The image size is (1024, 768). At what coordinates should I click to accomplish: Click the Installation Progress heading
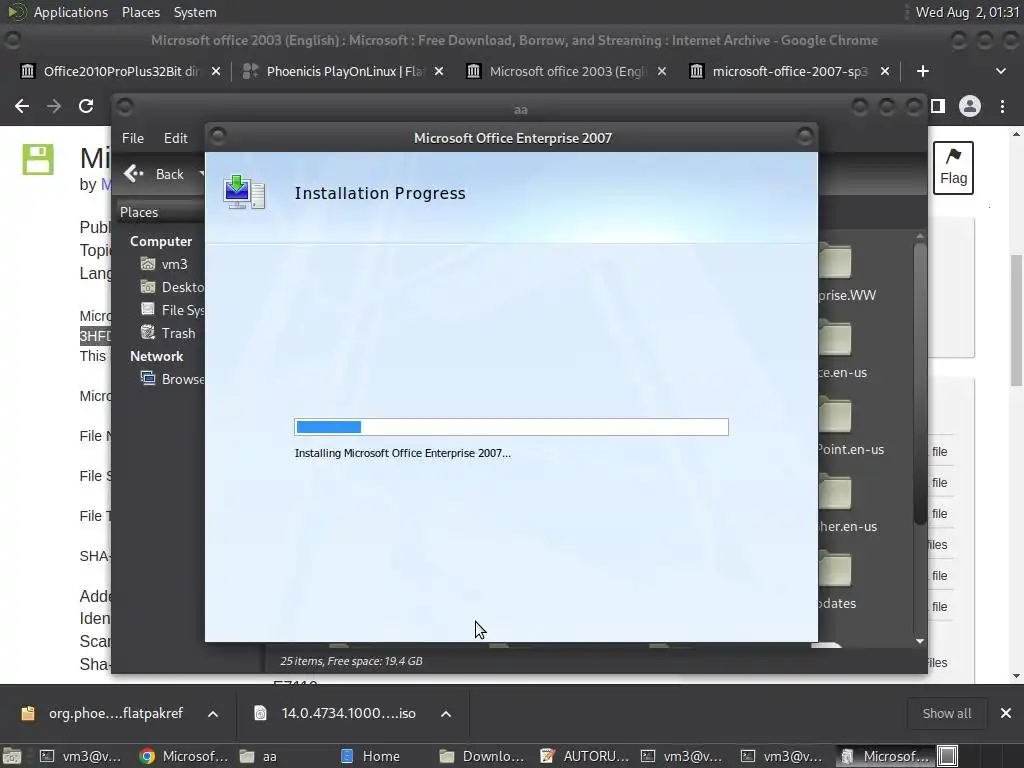pos(380,193)
